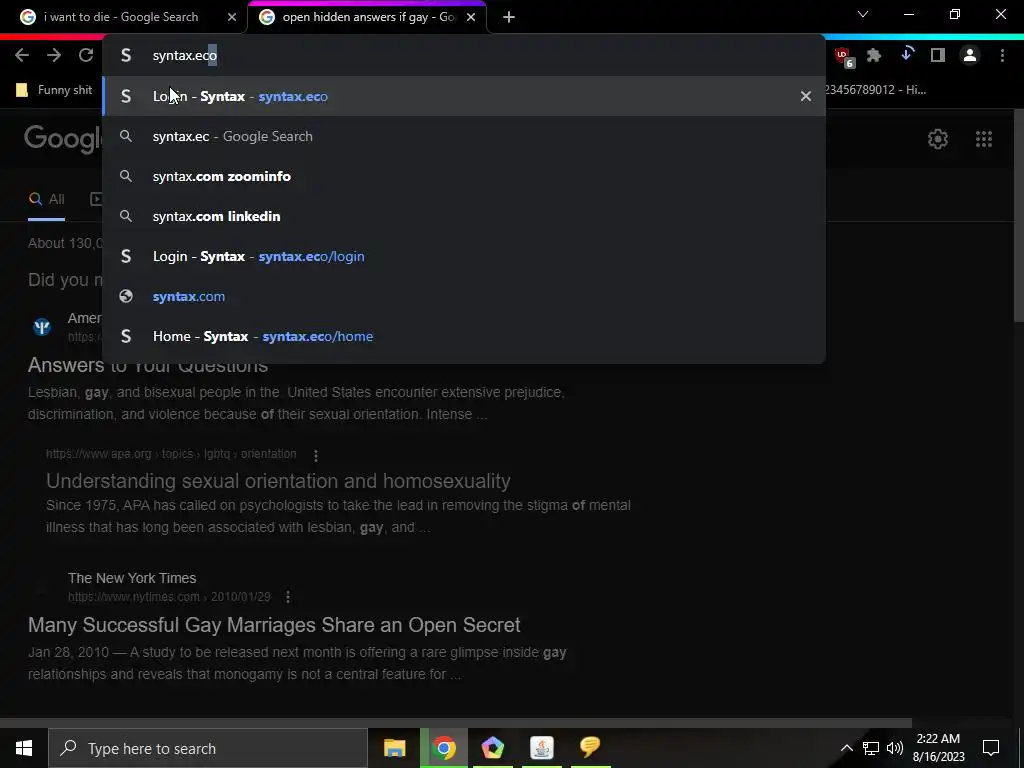This screenshot has height=768, width=1024.
Task: Open the Chrome profile avatar
Action: 970,56
